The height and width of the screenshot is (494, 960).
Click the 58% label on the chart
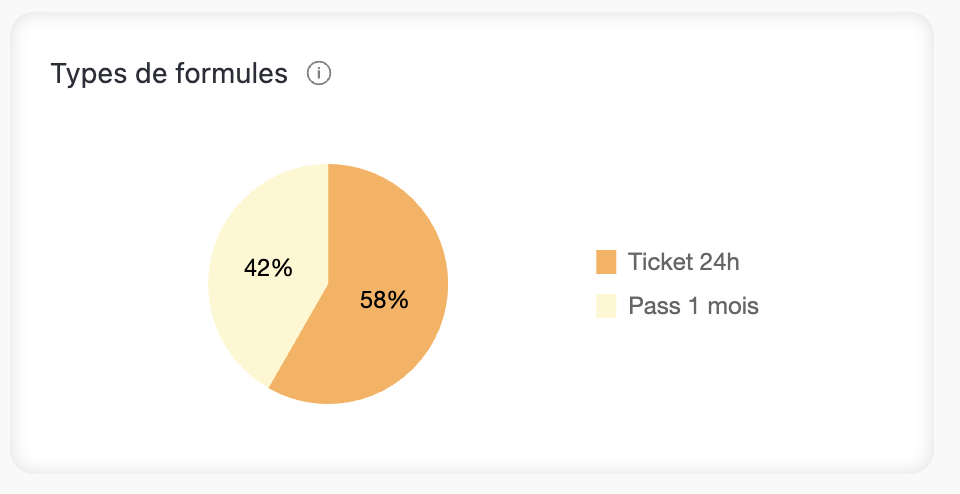[385, 300]
